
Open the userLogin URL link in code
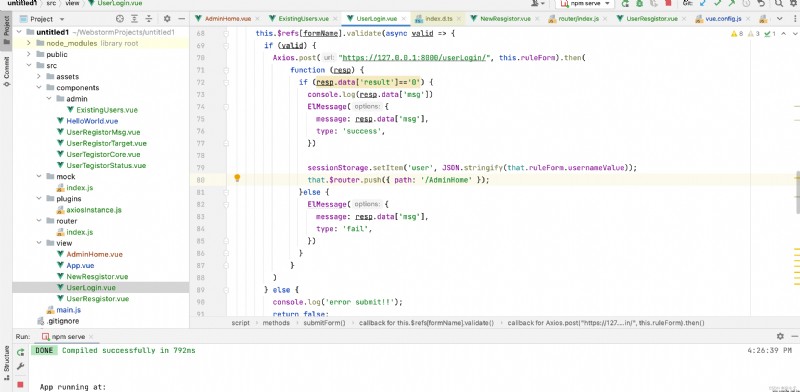point(414,58)
